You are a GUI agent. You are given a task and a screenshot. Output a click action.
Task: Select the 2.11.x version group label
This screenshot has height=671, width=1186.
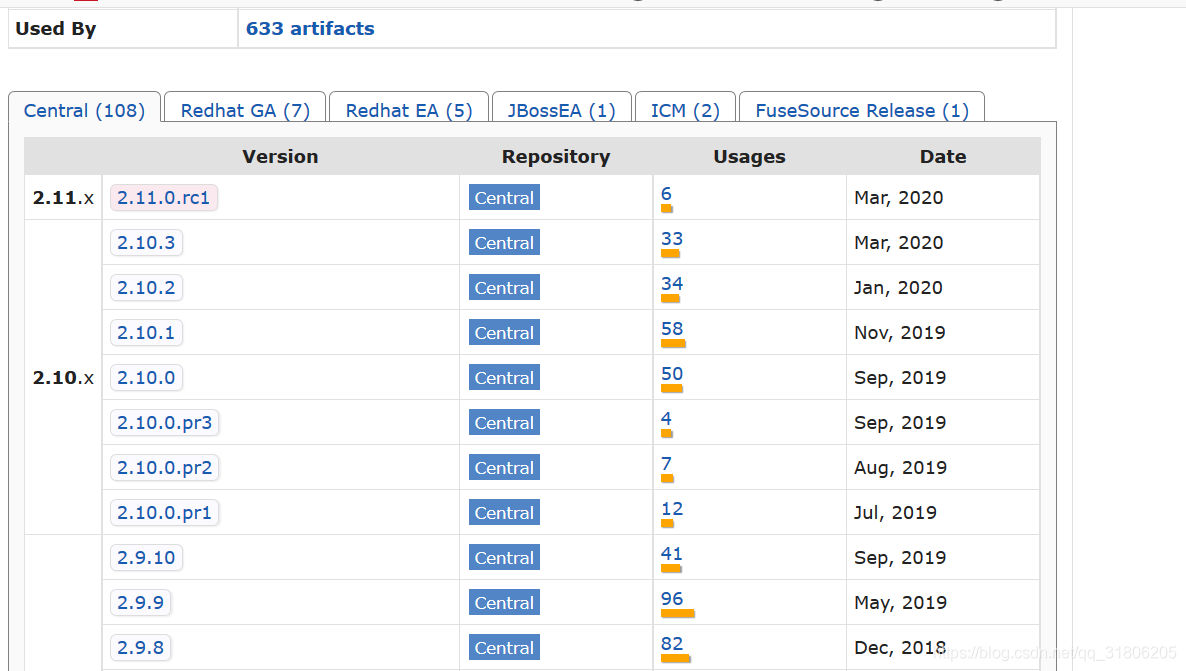(x=63, y=198)
